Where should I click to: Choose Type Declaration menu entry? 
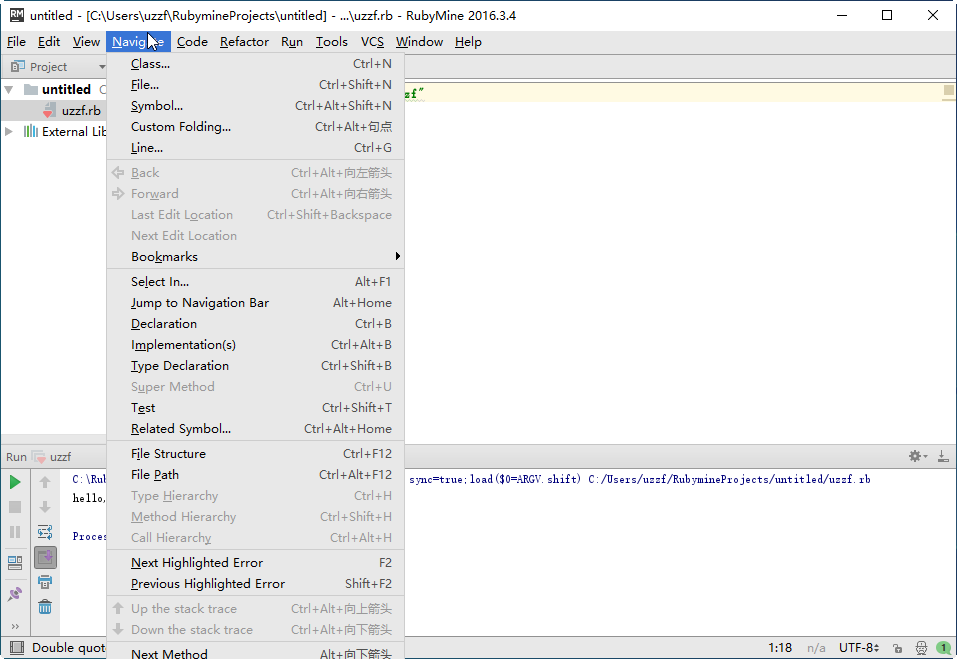pyautogui.click(x=255, y=366)
